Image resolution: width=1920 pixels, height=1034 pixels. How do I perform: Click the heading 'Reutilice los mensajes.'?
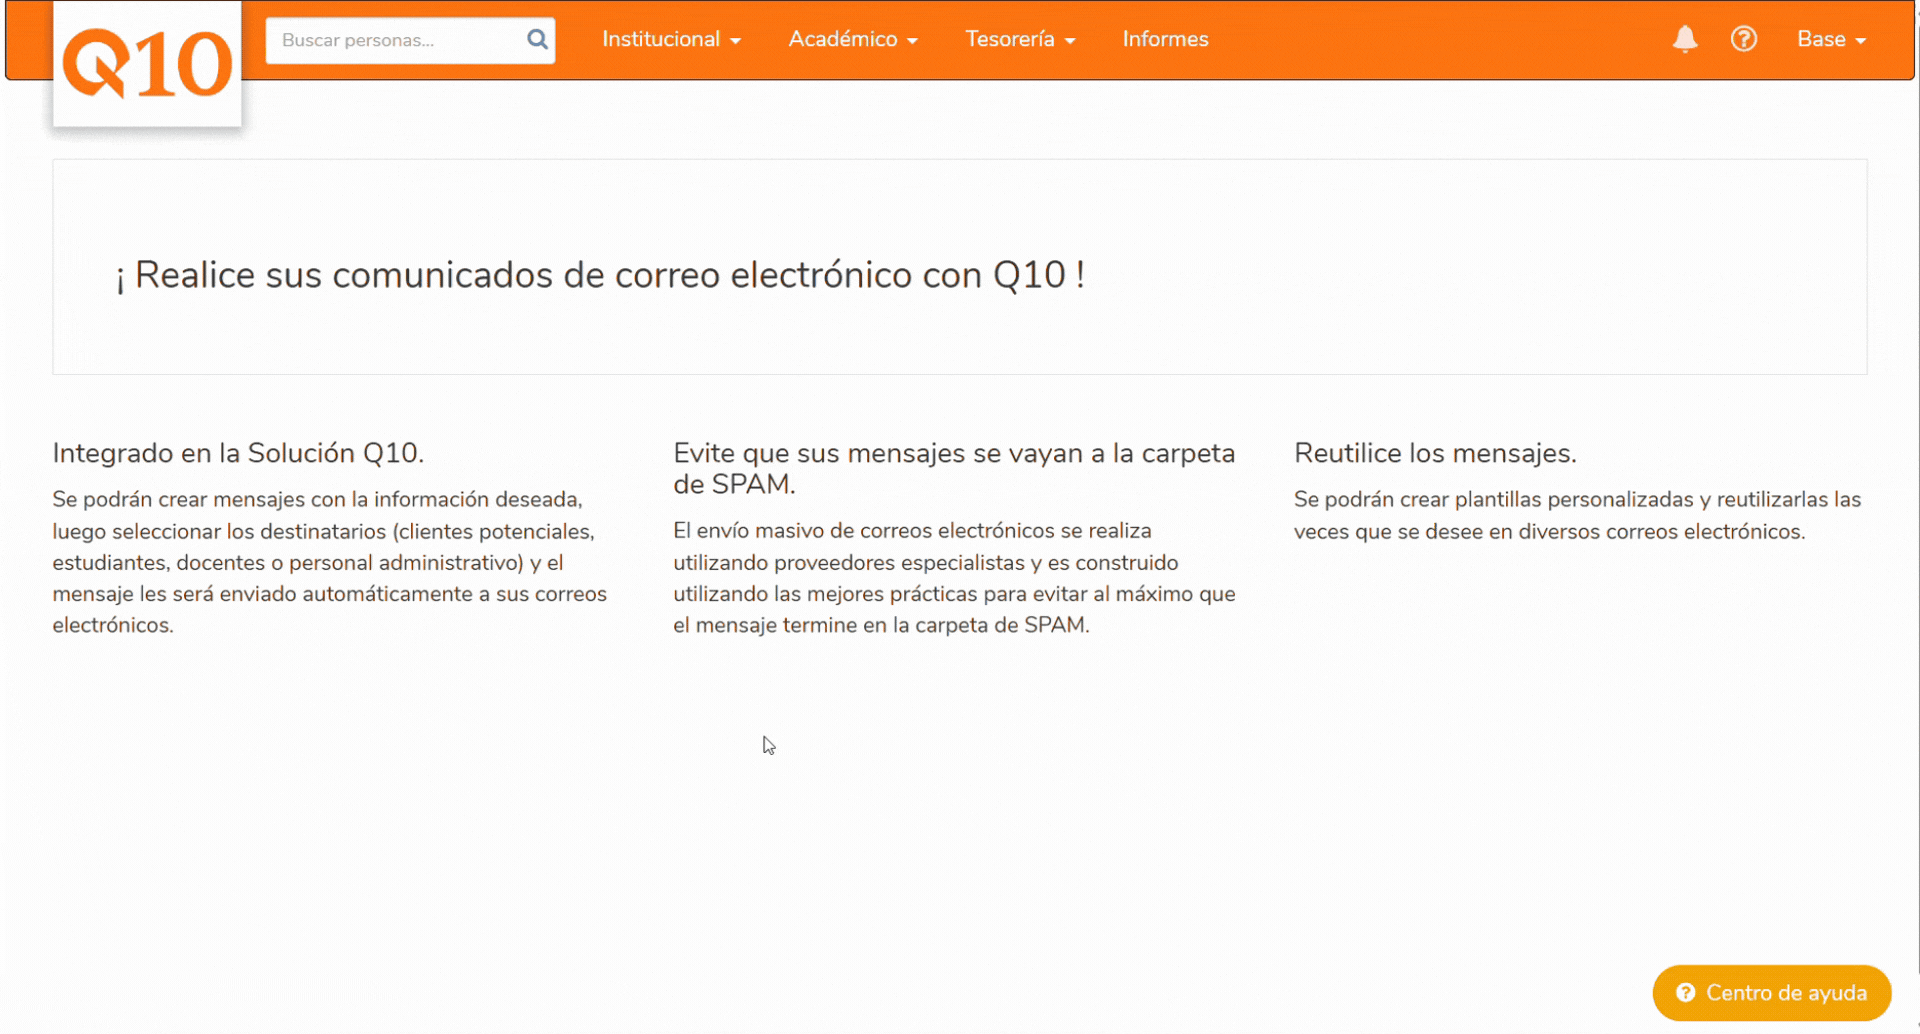click(x=1435, y=453)
